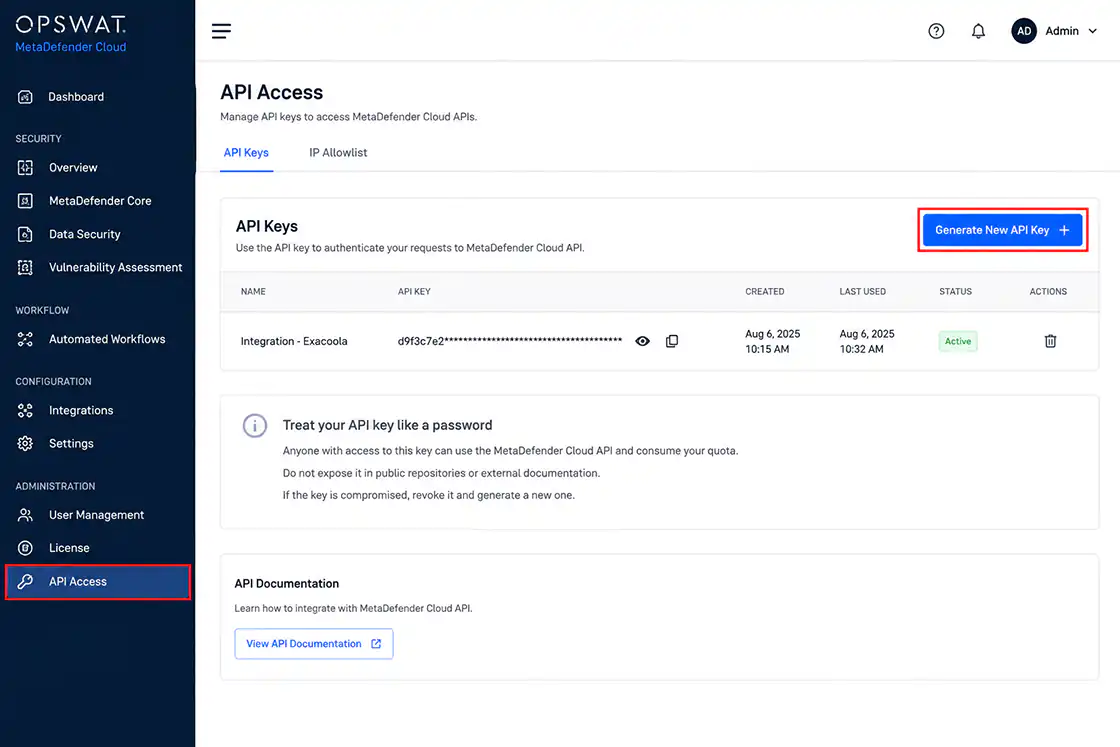The height and width of the screenshot is (747, 1120).
Task: Open Automated Workflows menu item
Action: point(107,339)
